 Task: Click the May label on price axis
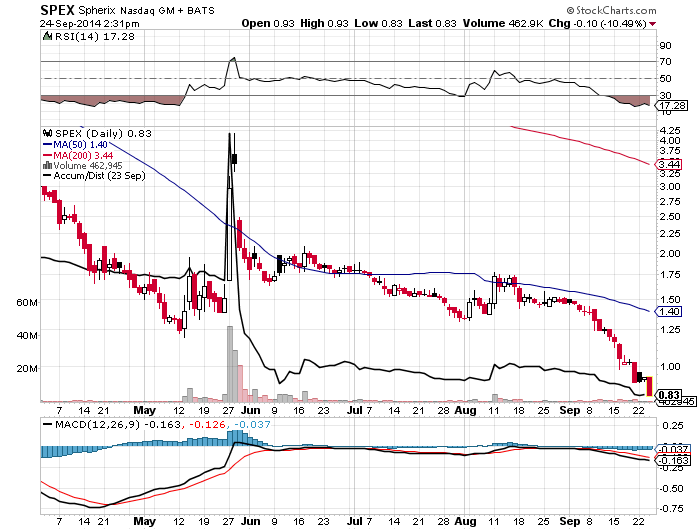(x=145, y=410)
